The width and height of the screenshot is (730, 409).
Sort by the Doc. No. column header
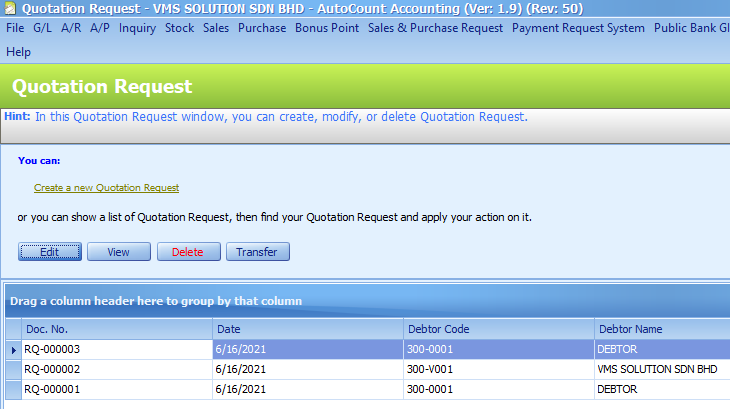117,329
